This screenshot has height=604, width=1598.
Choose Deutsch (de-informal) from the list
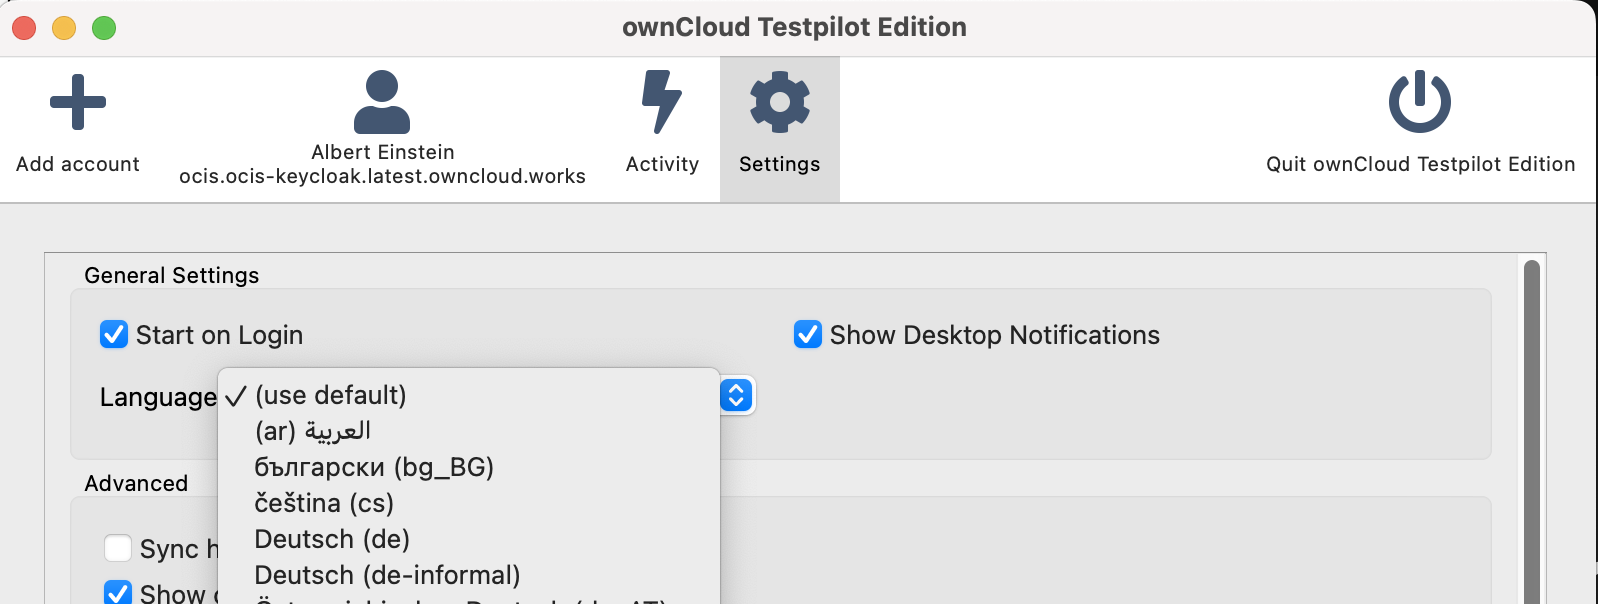coord(387,575)
